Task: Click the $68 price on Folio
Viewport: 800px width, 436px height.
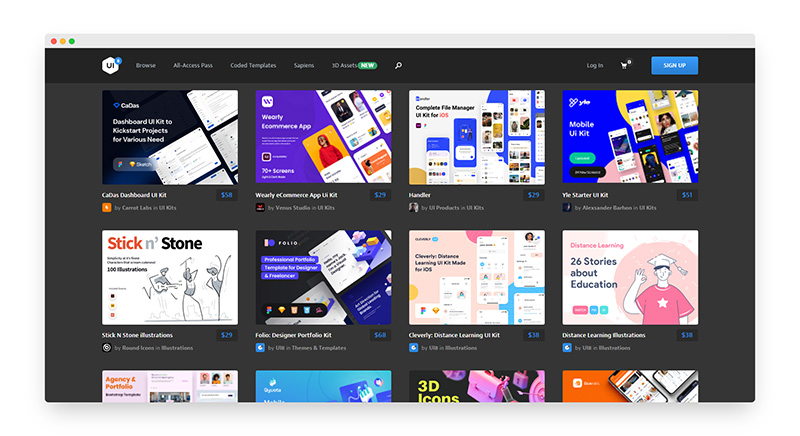Action: pos(380,335)
